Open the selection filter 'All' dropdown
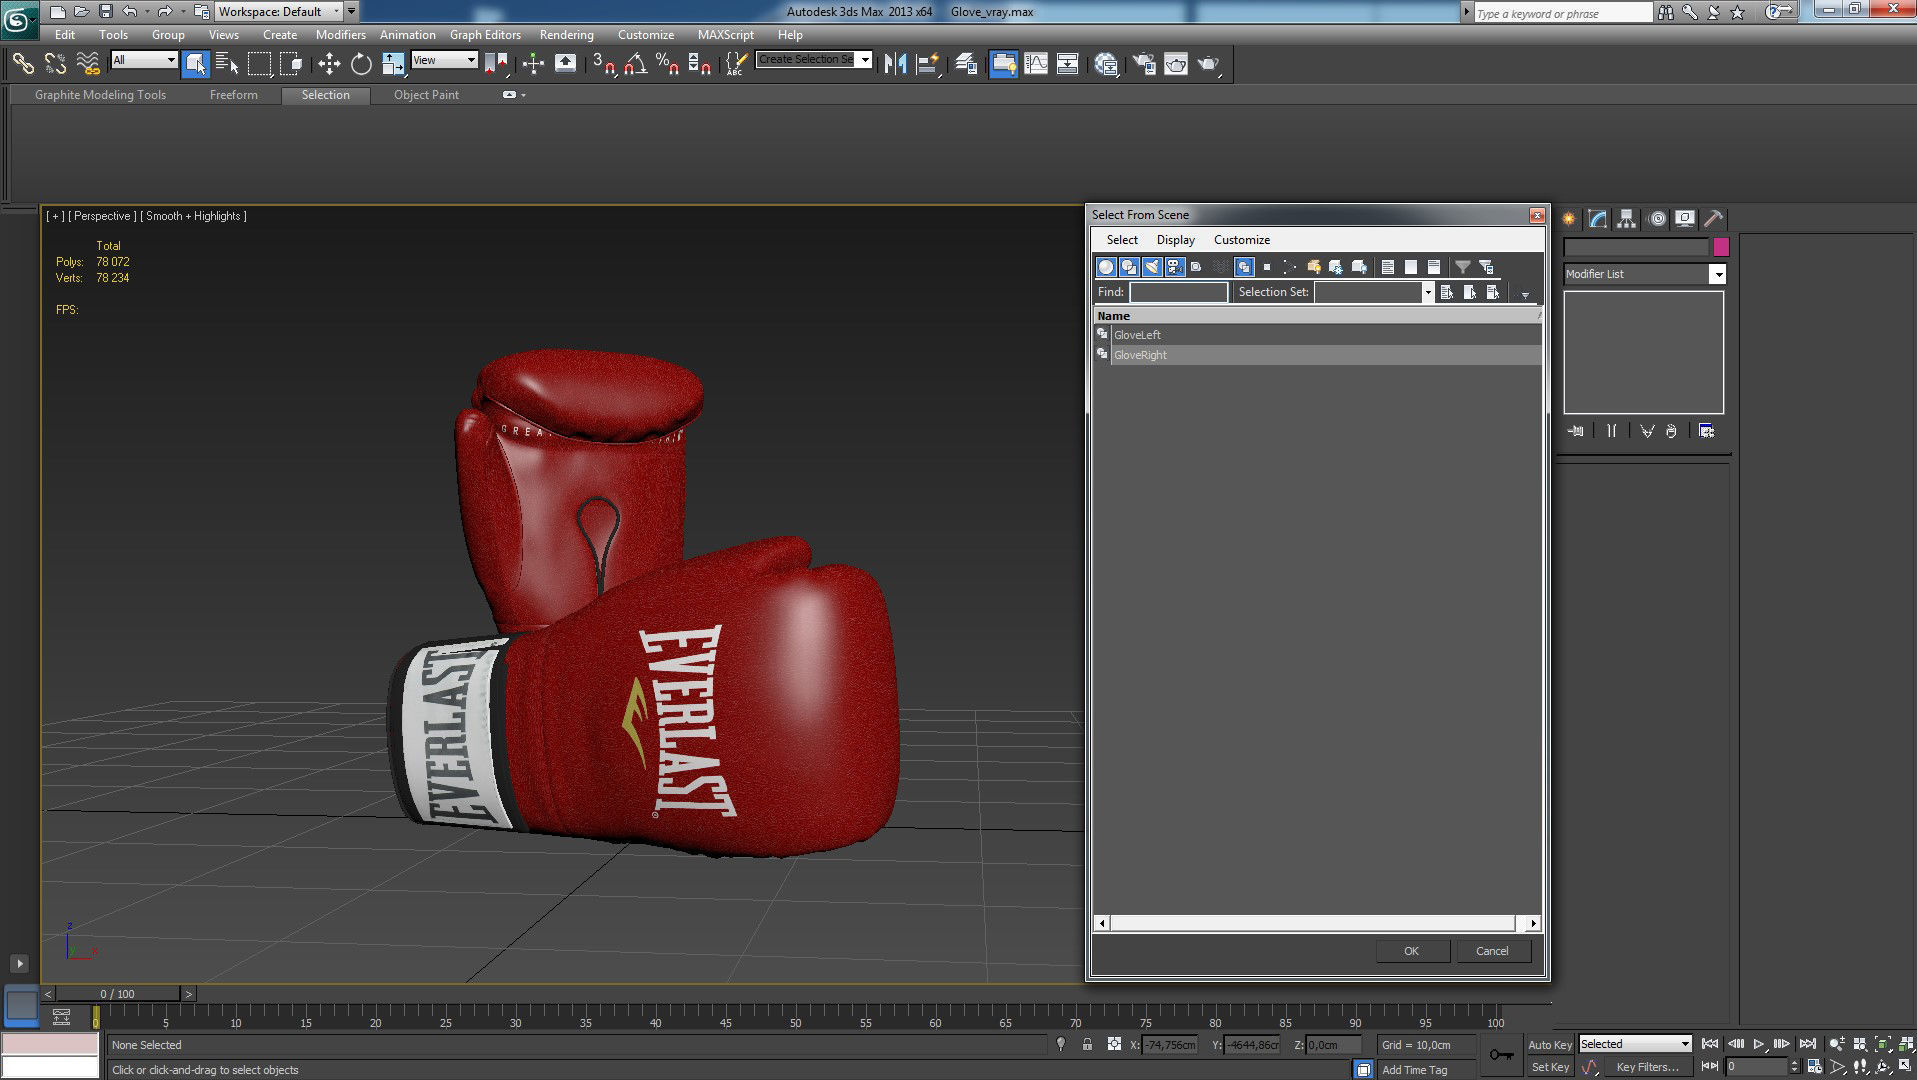Screen dimensions: 1917x1080 coord(144,60)
